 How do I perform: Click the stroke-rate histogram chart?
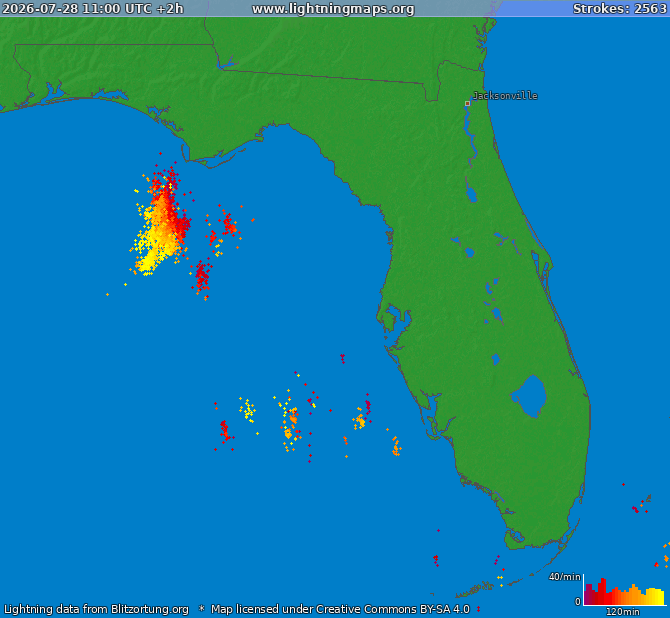point(624,591)
